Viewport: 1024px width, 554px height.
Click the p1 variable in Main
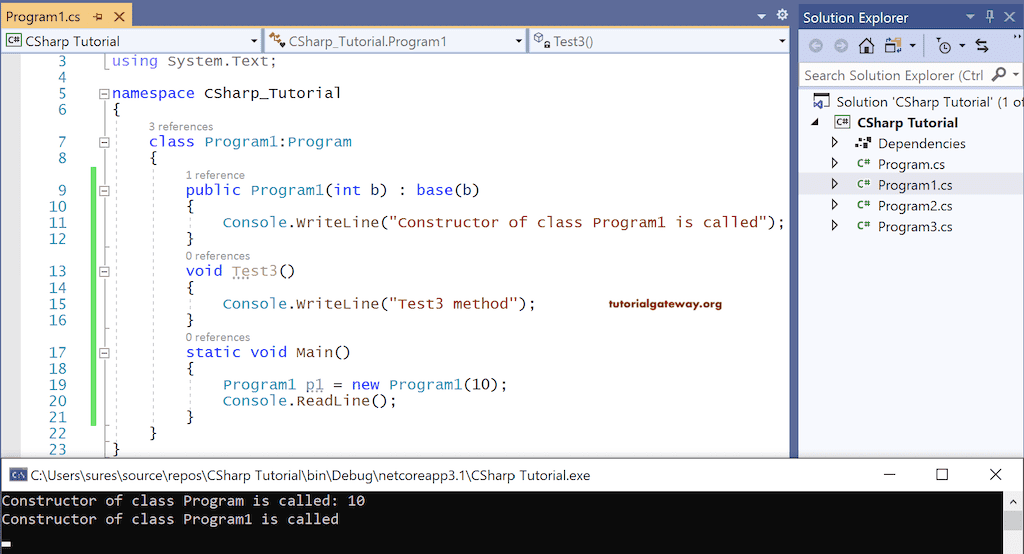[315, 385]
